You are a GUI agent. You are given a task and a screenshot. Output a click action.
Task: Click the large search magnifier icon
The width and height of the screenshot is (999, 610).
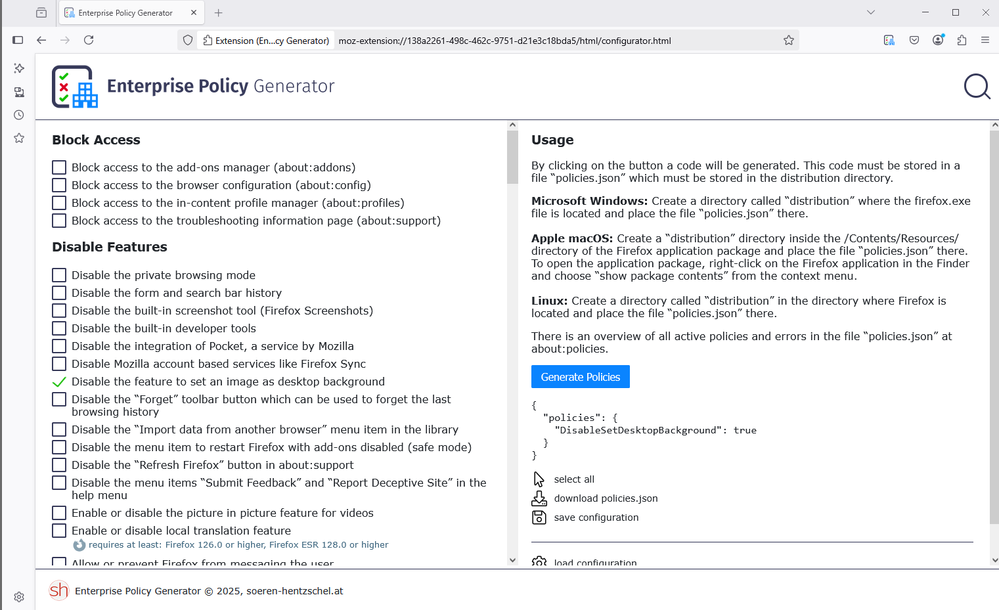(976, 87)
